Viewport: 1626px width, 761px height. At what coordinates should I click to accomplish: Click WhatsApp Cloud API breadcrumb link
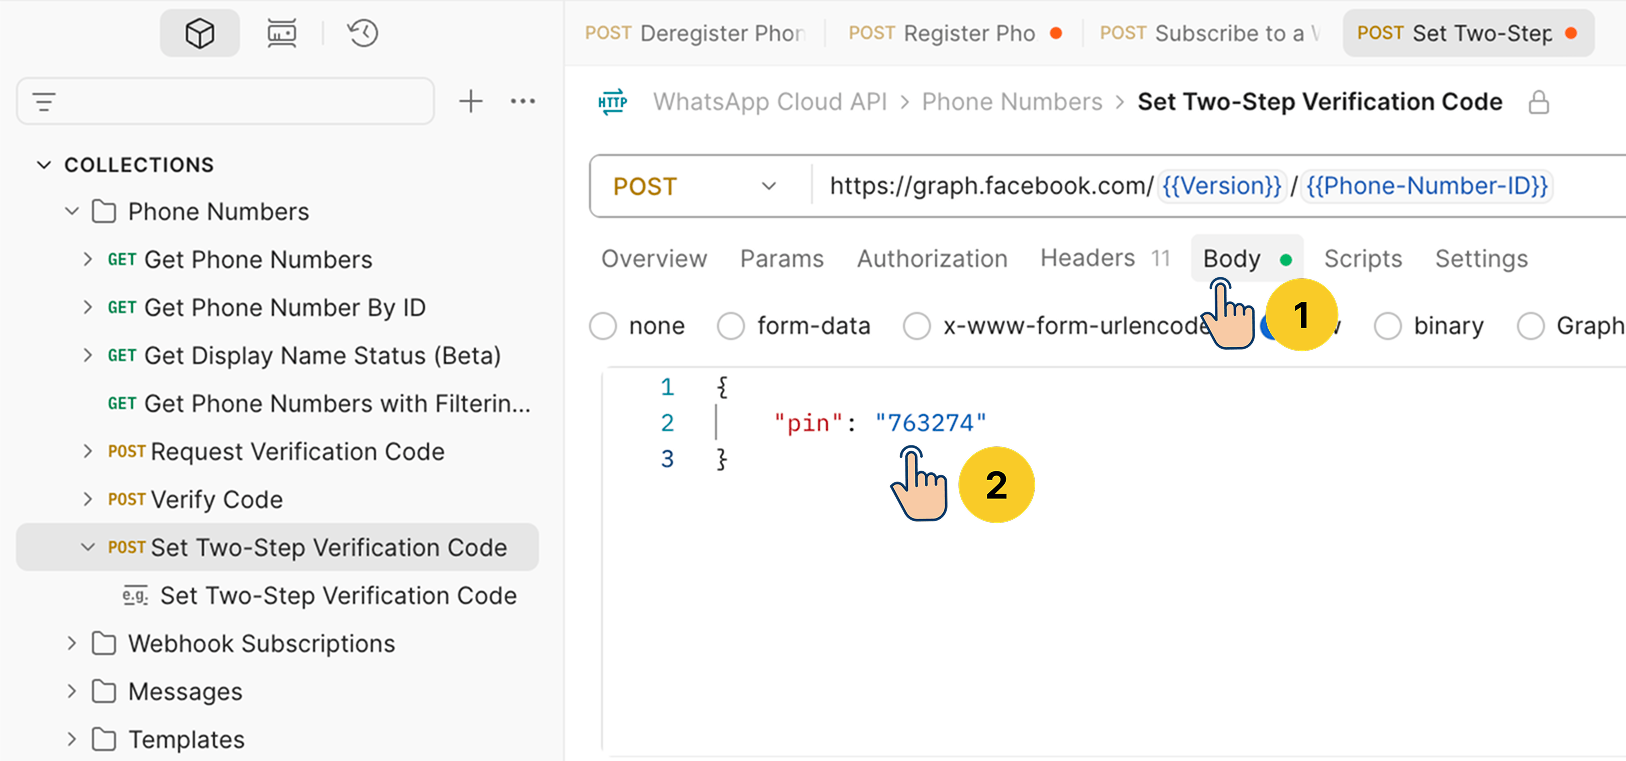(x=770, y=102)
